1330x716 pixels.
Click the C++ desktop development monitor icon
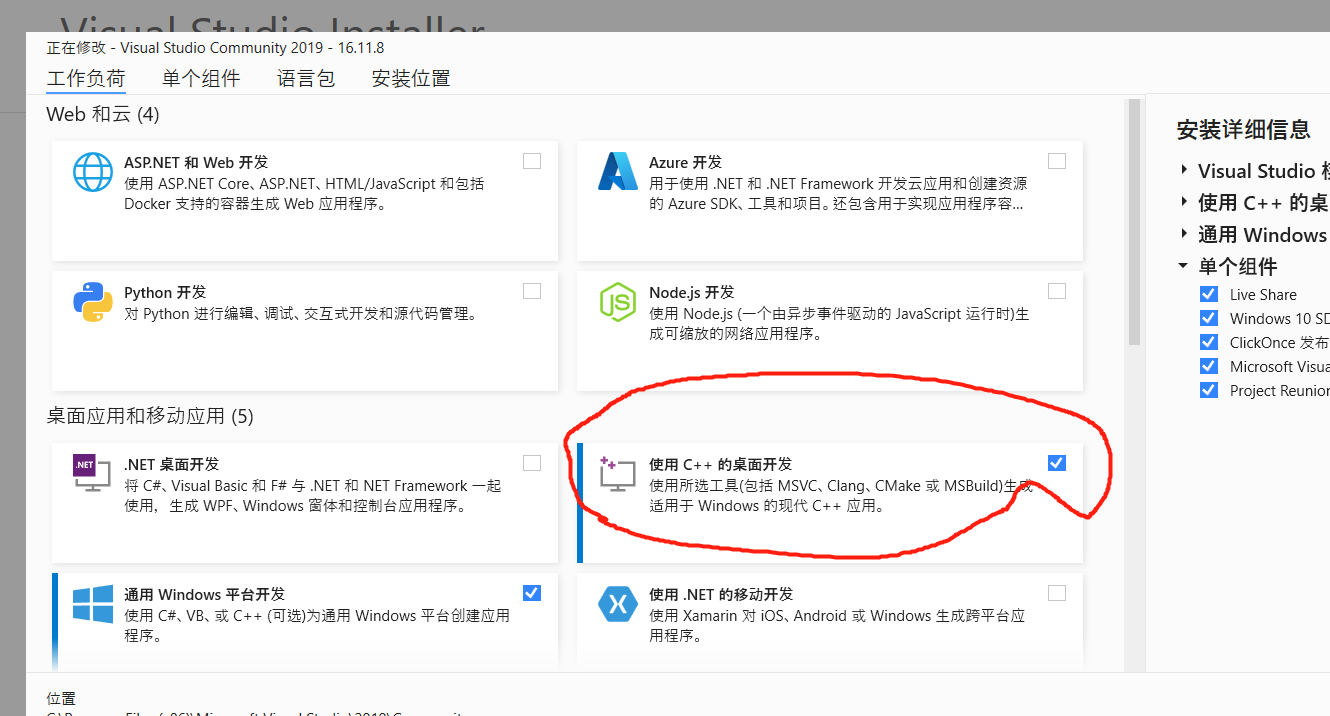click(x=618, y=473)
